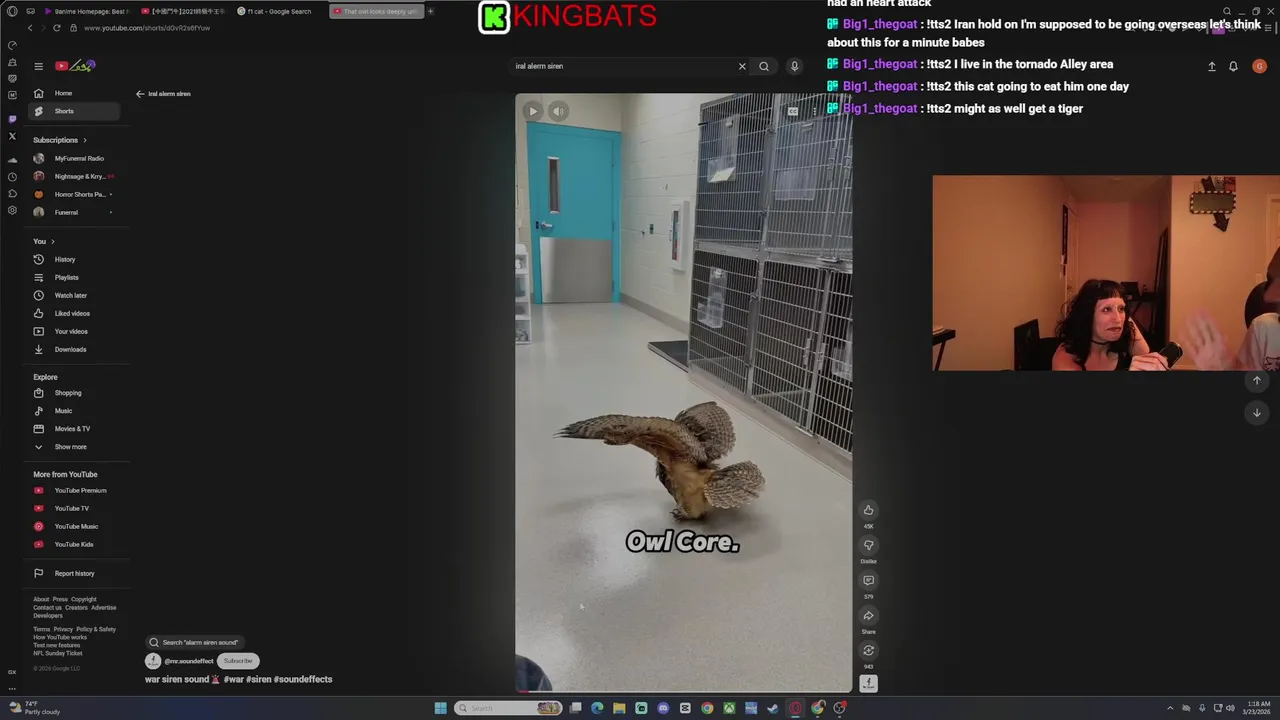Click the Remix button
Viewport: 1280px width, 720px height.
point(868,651)
